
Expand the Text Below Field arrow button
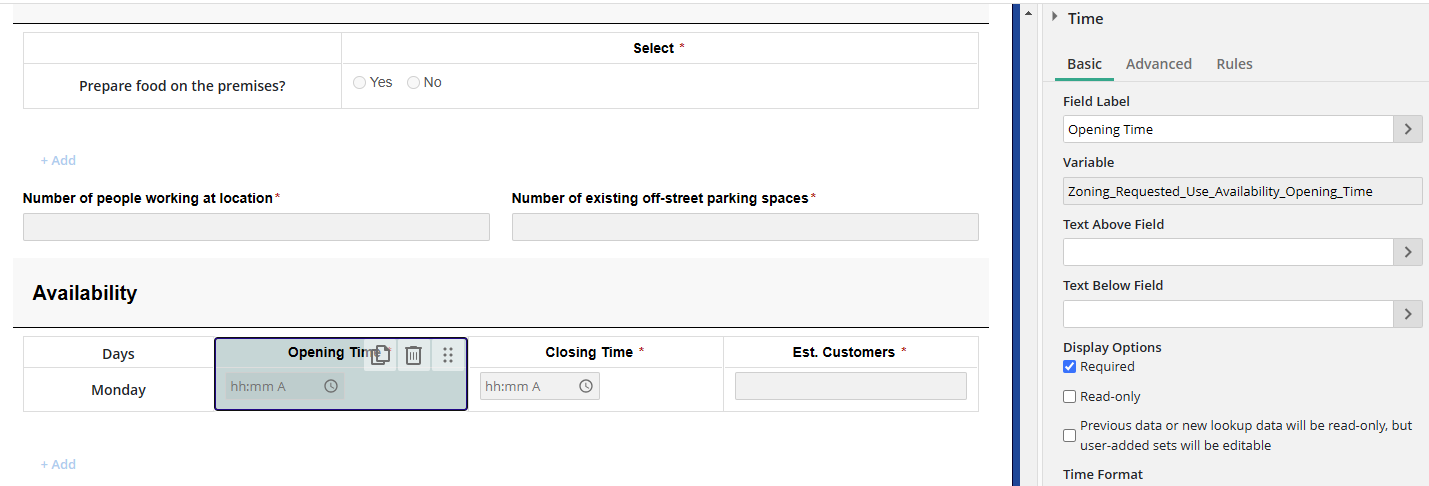click(x=1408, y=314)
